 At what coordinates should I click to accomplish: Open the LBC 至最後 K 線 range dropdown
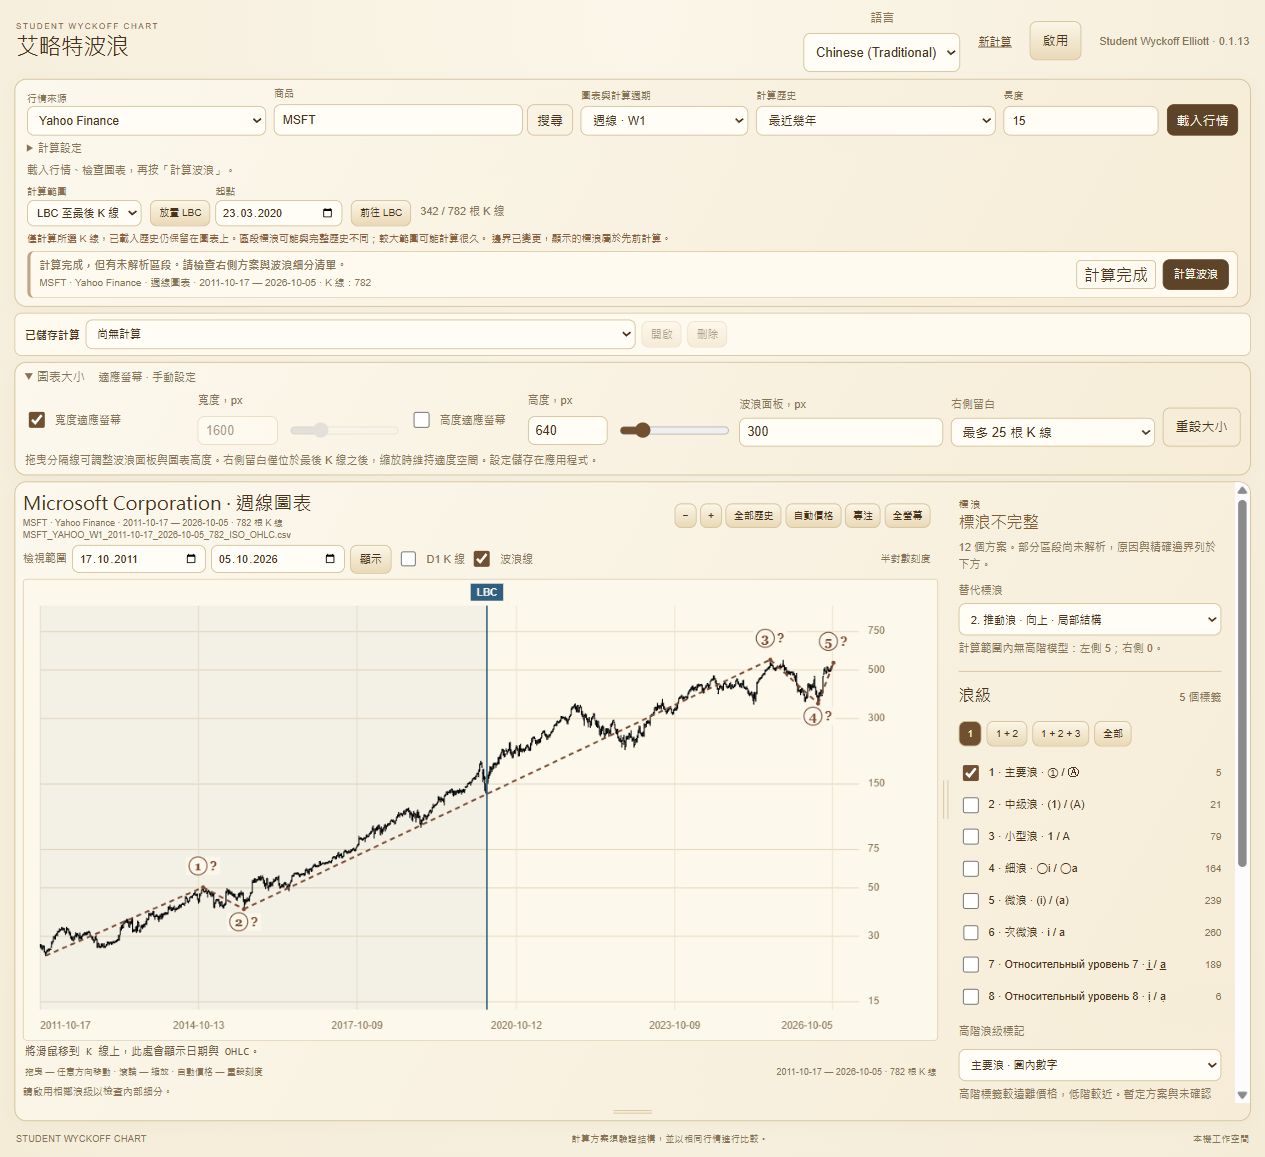click(x=84, y=213)
